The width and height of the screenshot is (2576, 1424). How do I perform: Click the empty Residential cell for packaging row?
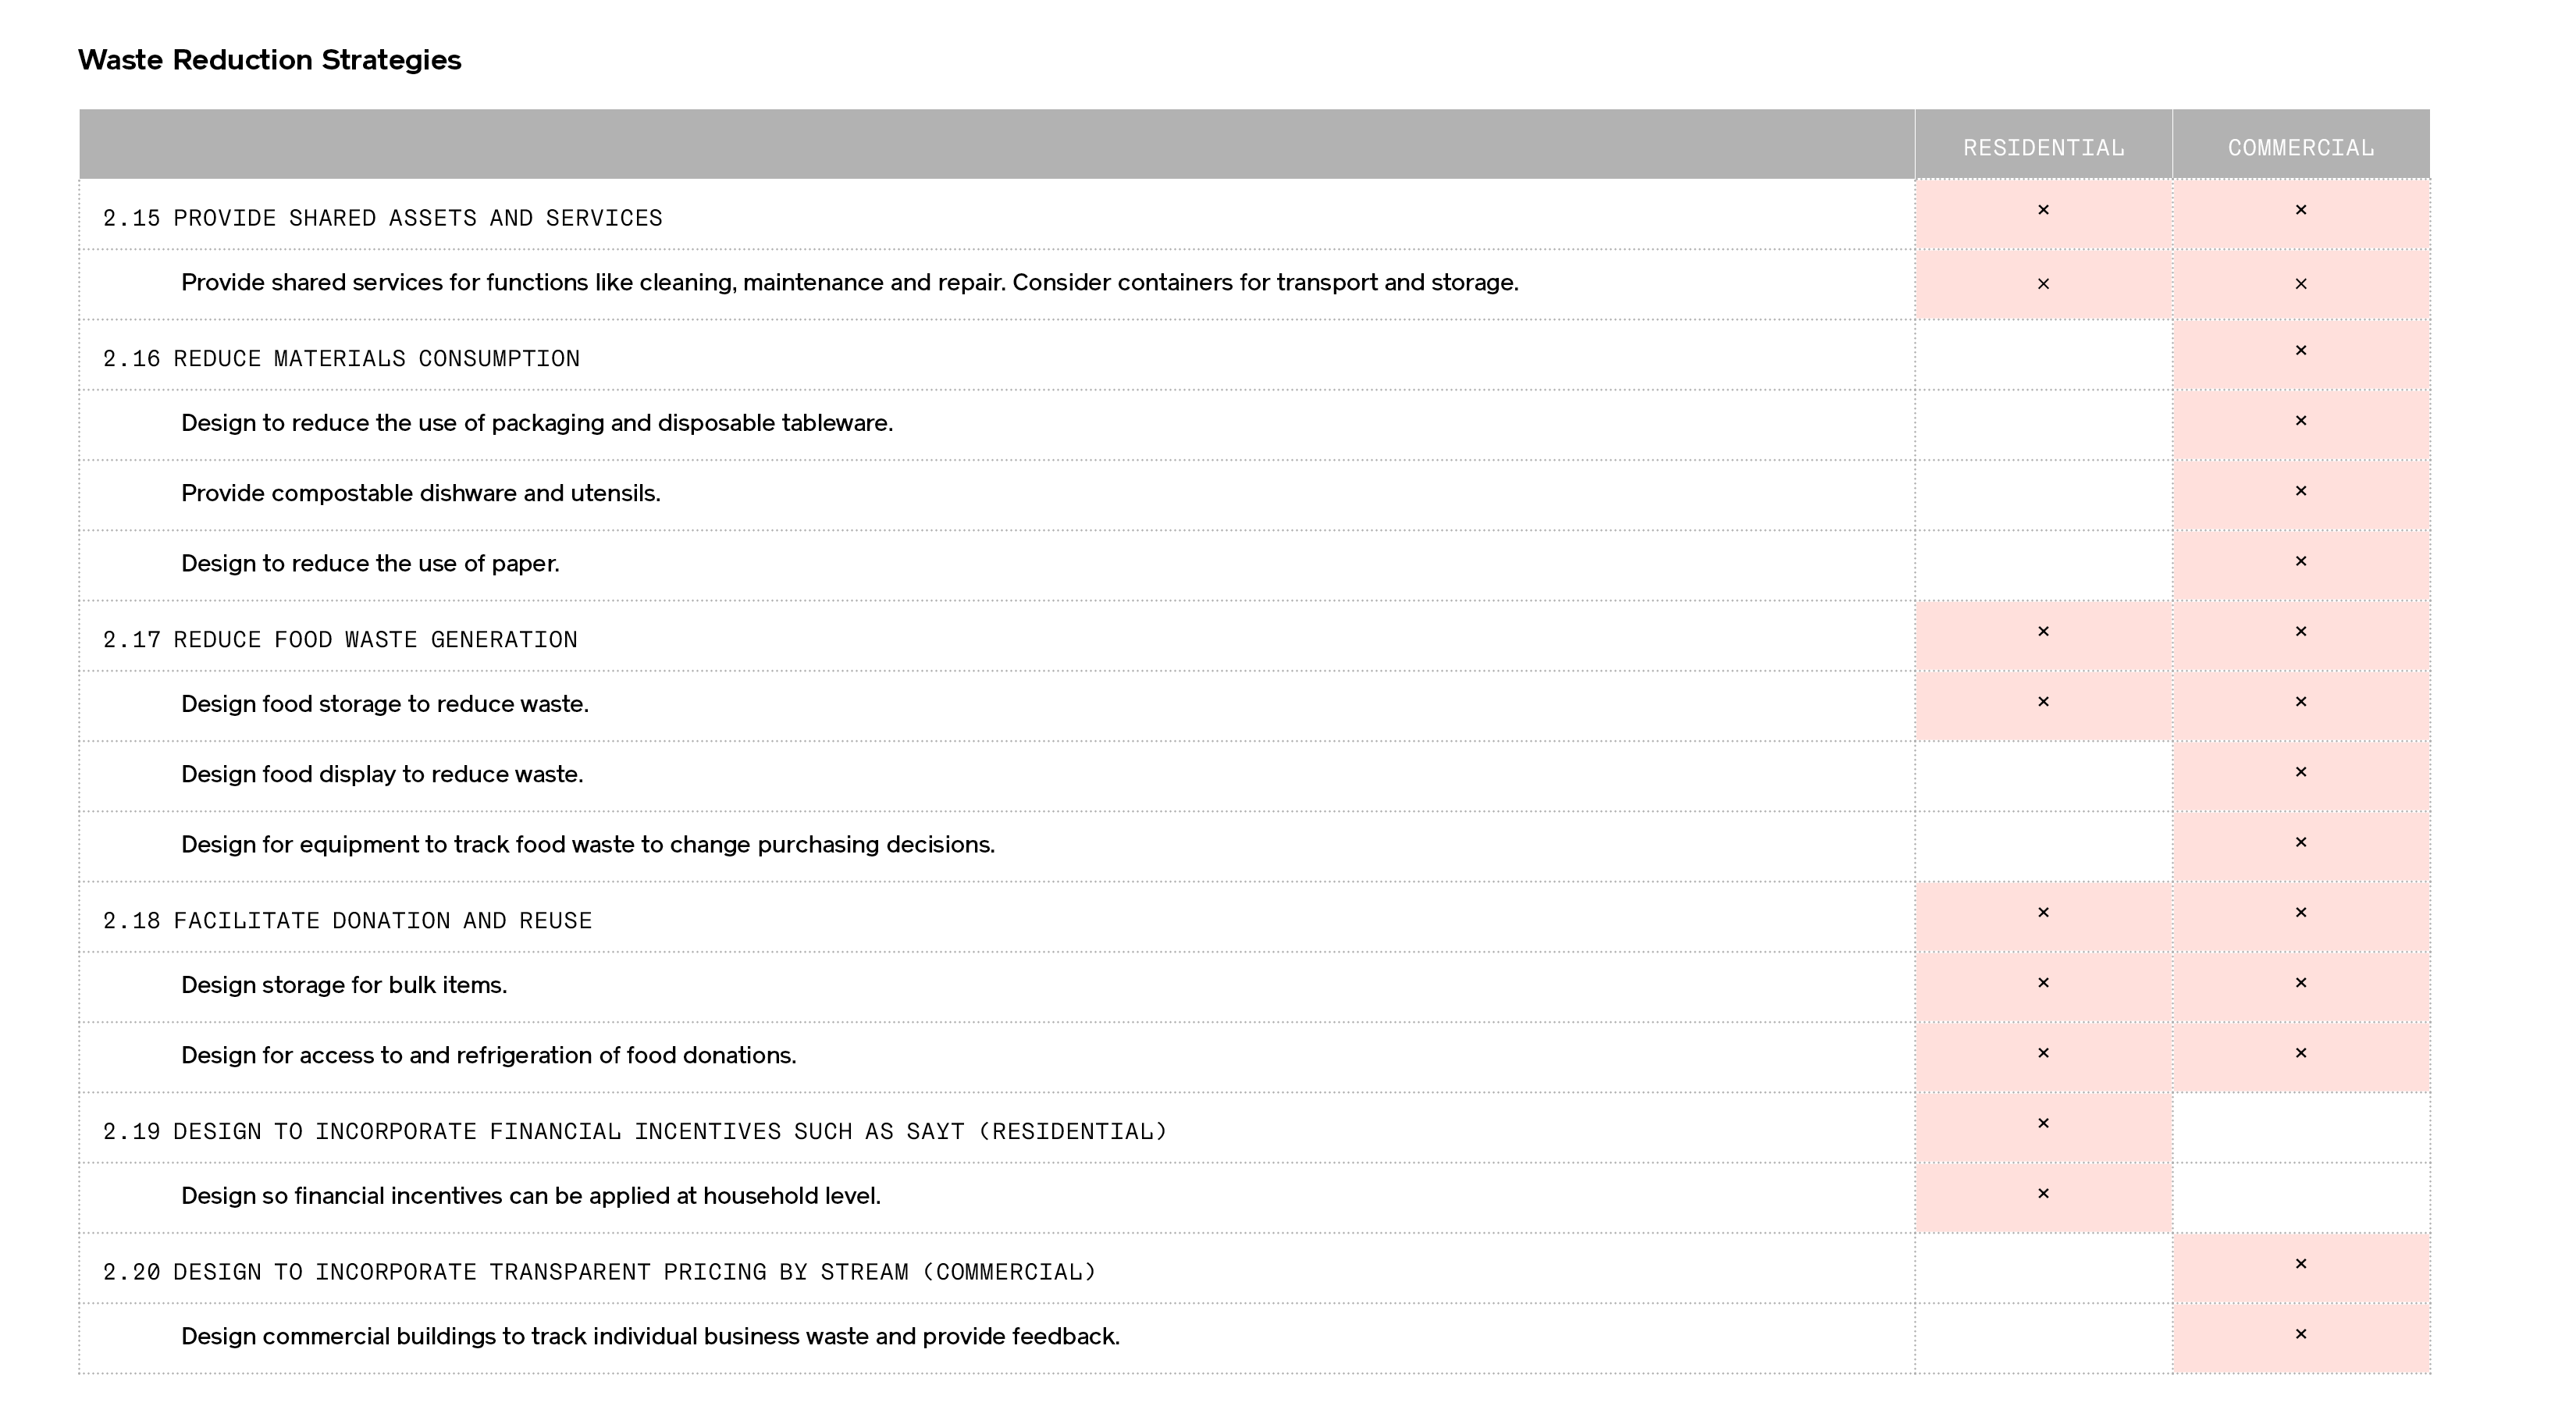pos(2043,425)
